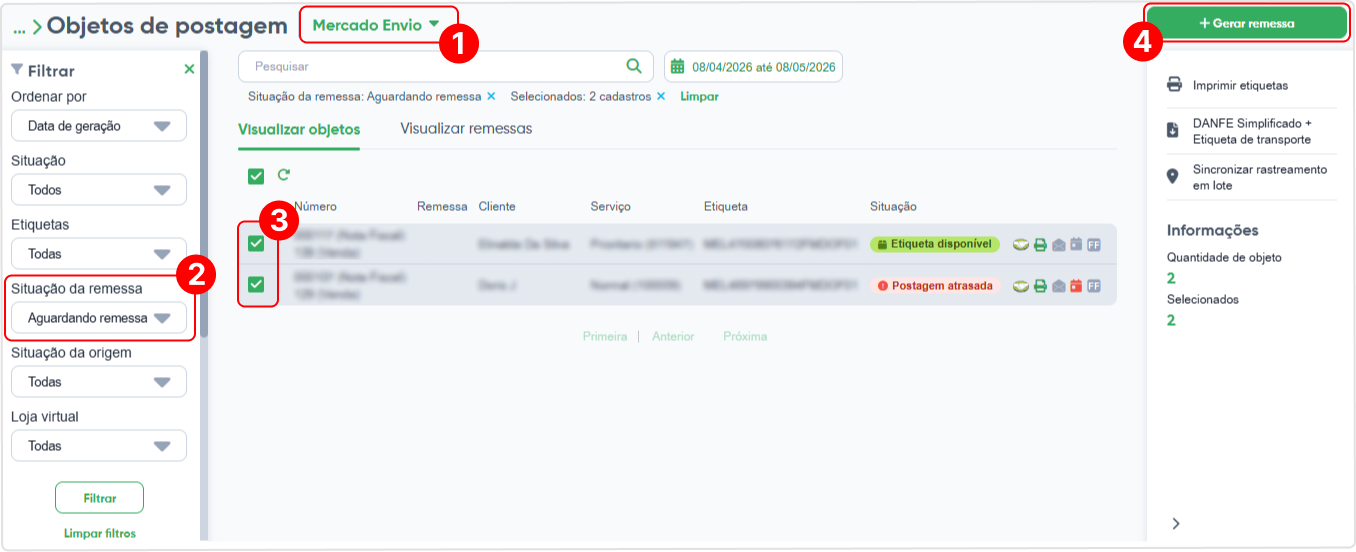Click the Serviço column header

tap(611, 207)
